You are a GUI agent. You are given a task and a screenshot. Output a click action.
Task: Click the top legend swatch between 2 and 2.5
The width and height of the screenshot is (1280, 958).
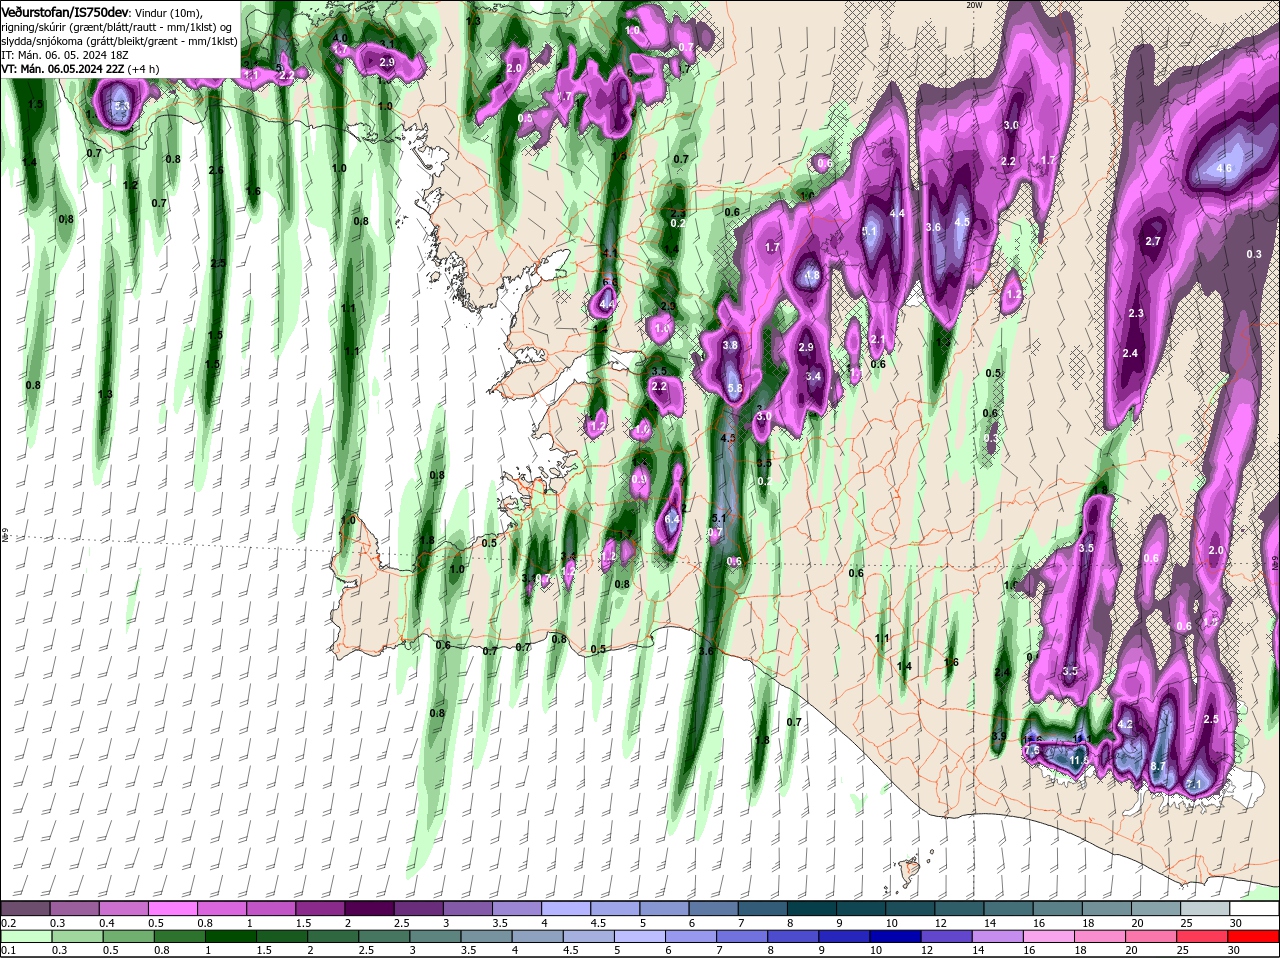click(x=369, y=907)
